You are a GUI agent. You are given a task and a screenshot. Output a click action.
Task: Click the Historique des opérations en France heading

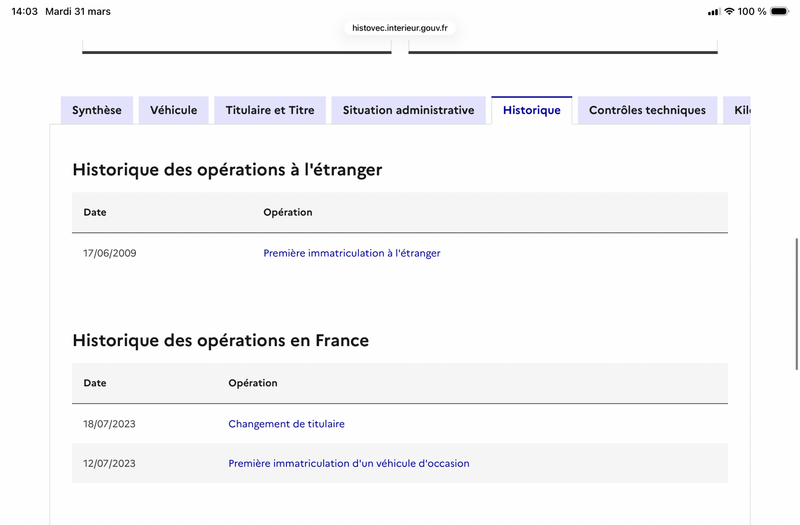(221, 340)
